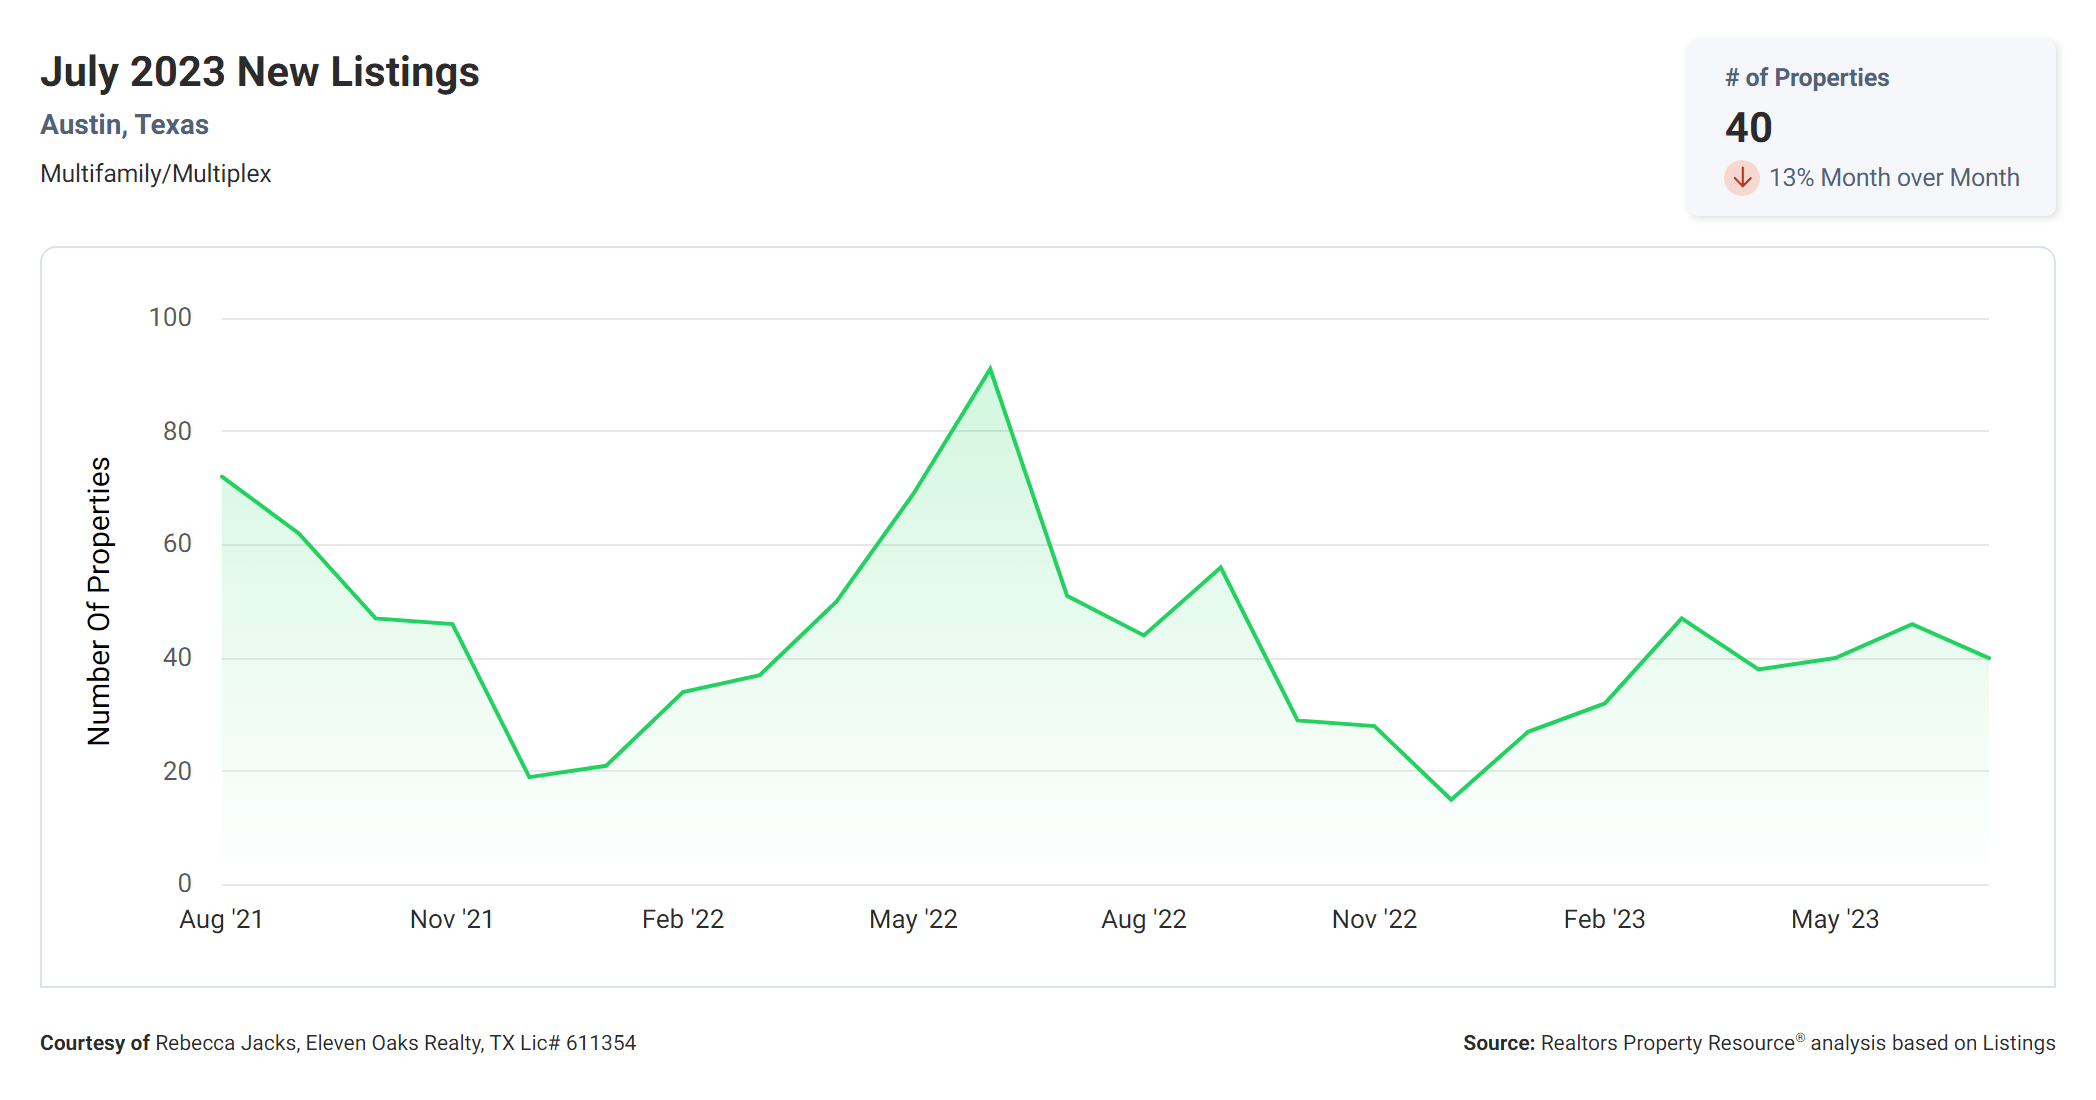Click the Feb '22 x-axis label
2096x1100 pixels.
(x=682, y=919)
